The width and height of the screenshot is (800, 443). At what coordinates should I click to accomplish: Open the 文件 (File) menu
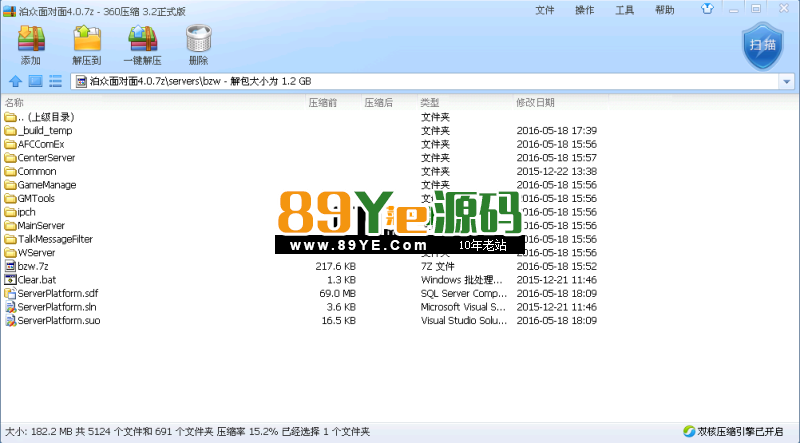click(x=544, y=10)
